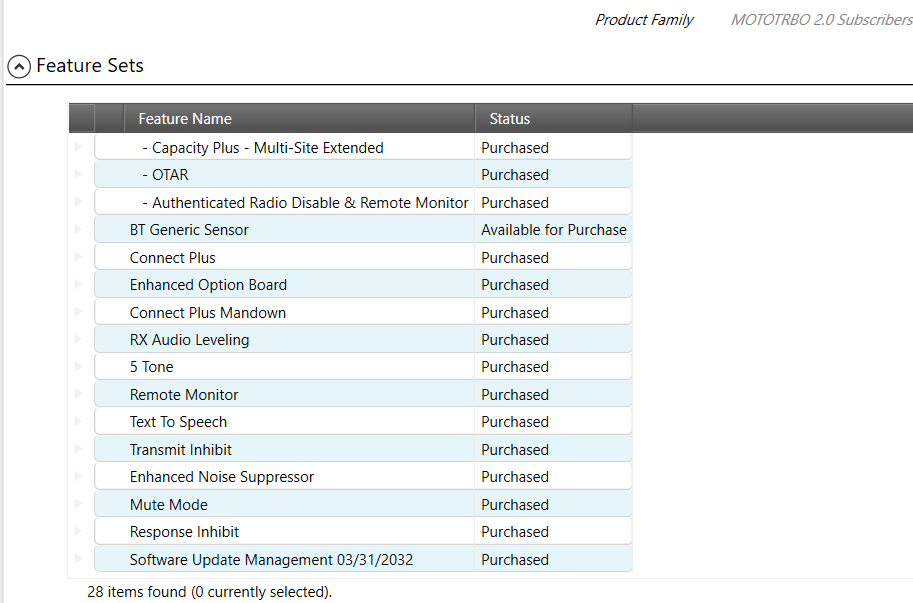Click row arrow beside Software Update Management
This screenshot has height=603, width=913.
click(x=80, y=559)
